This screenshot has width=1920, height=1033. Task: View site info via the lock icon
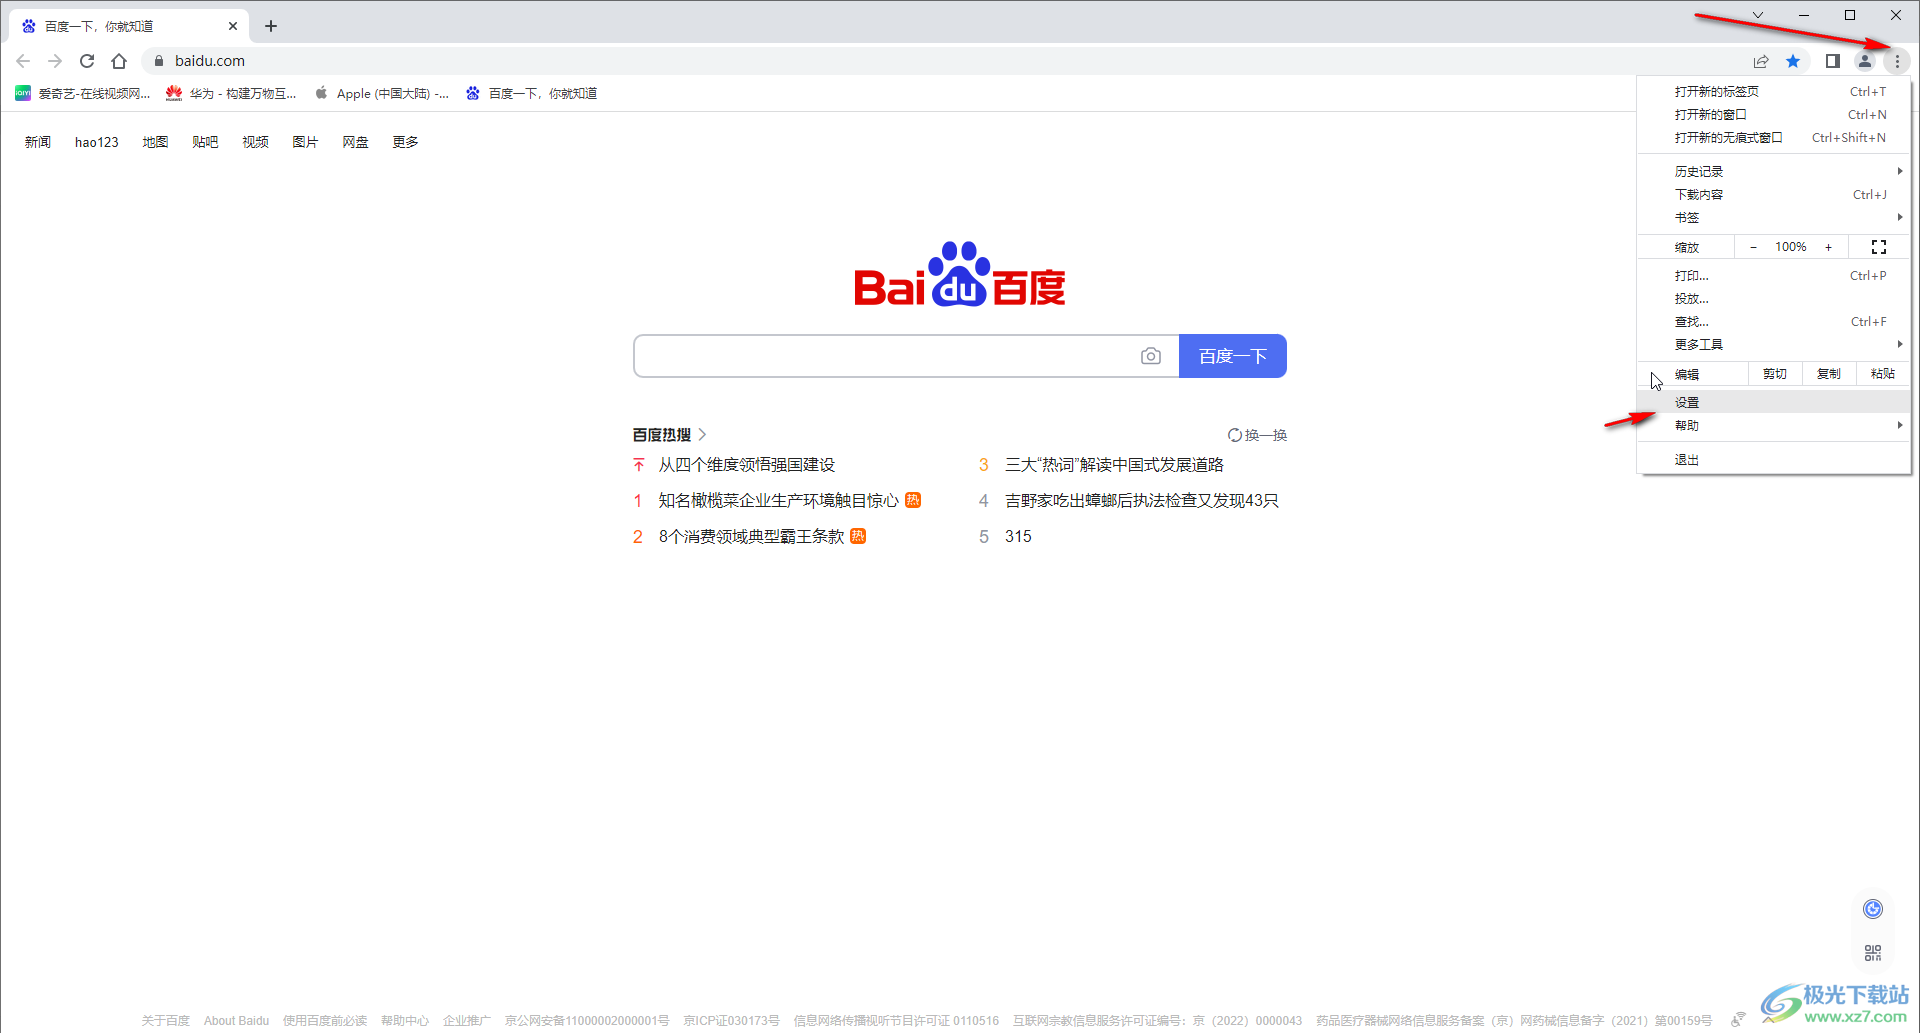click(158, 61)
